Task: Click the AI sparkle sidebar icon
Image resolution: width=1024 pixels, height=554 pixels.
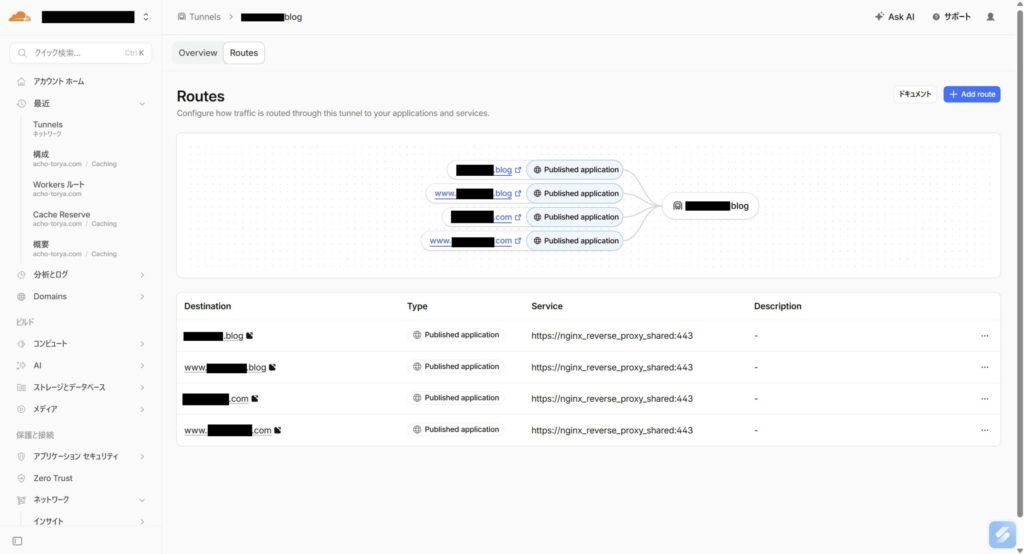Action: [21, 366]
